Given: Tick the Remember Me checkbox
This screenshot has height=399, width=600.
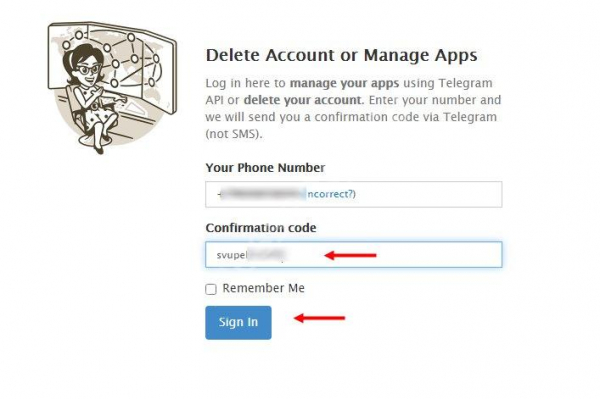Looking at the screenshot, I should (211, 289).
